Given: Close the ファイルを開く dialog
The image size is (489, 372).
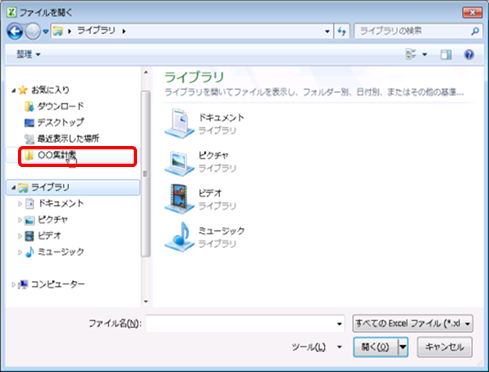Looking at the screenshot, I should point(472,13).
